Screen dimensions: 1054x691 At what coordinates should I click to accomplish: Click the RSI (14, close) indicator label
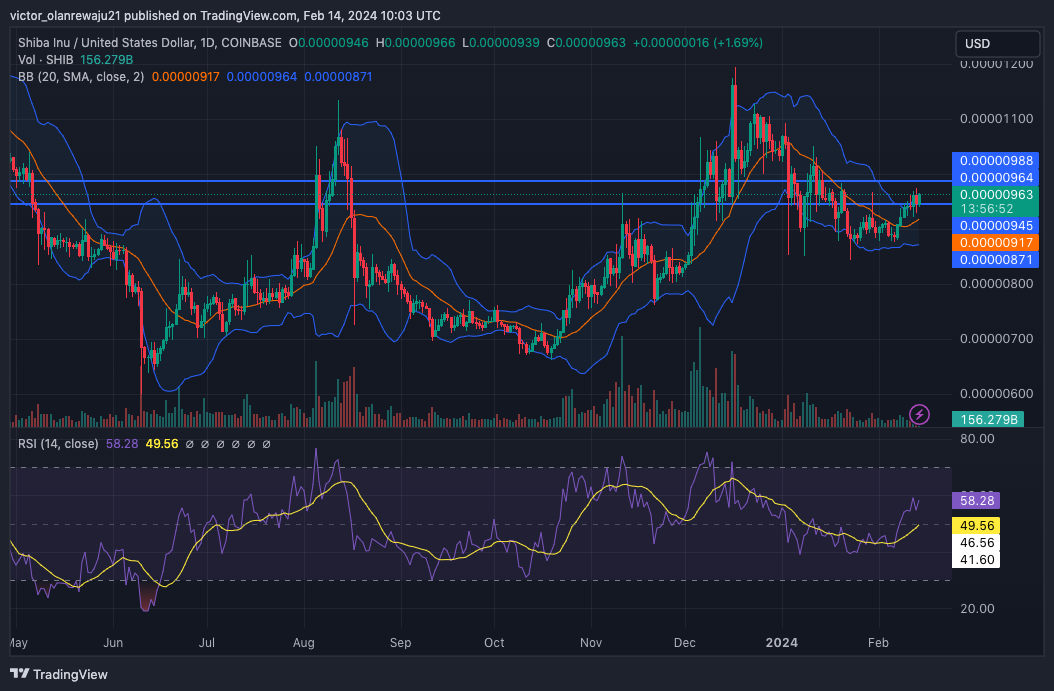point(58,444)
